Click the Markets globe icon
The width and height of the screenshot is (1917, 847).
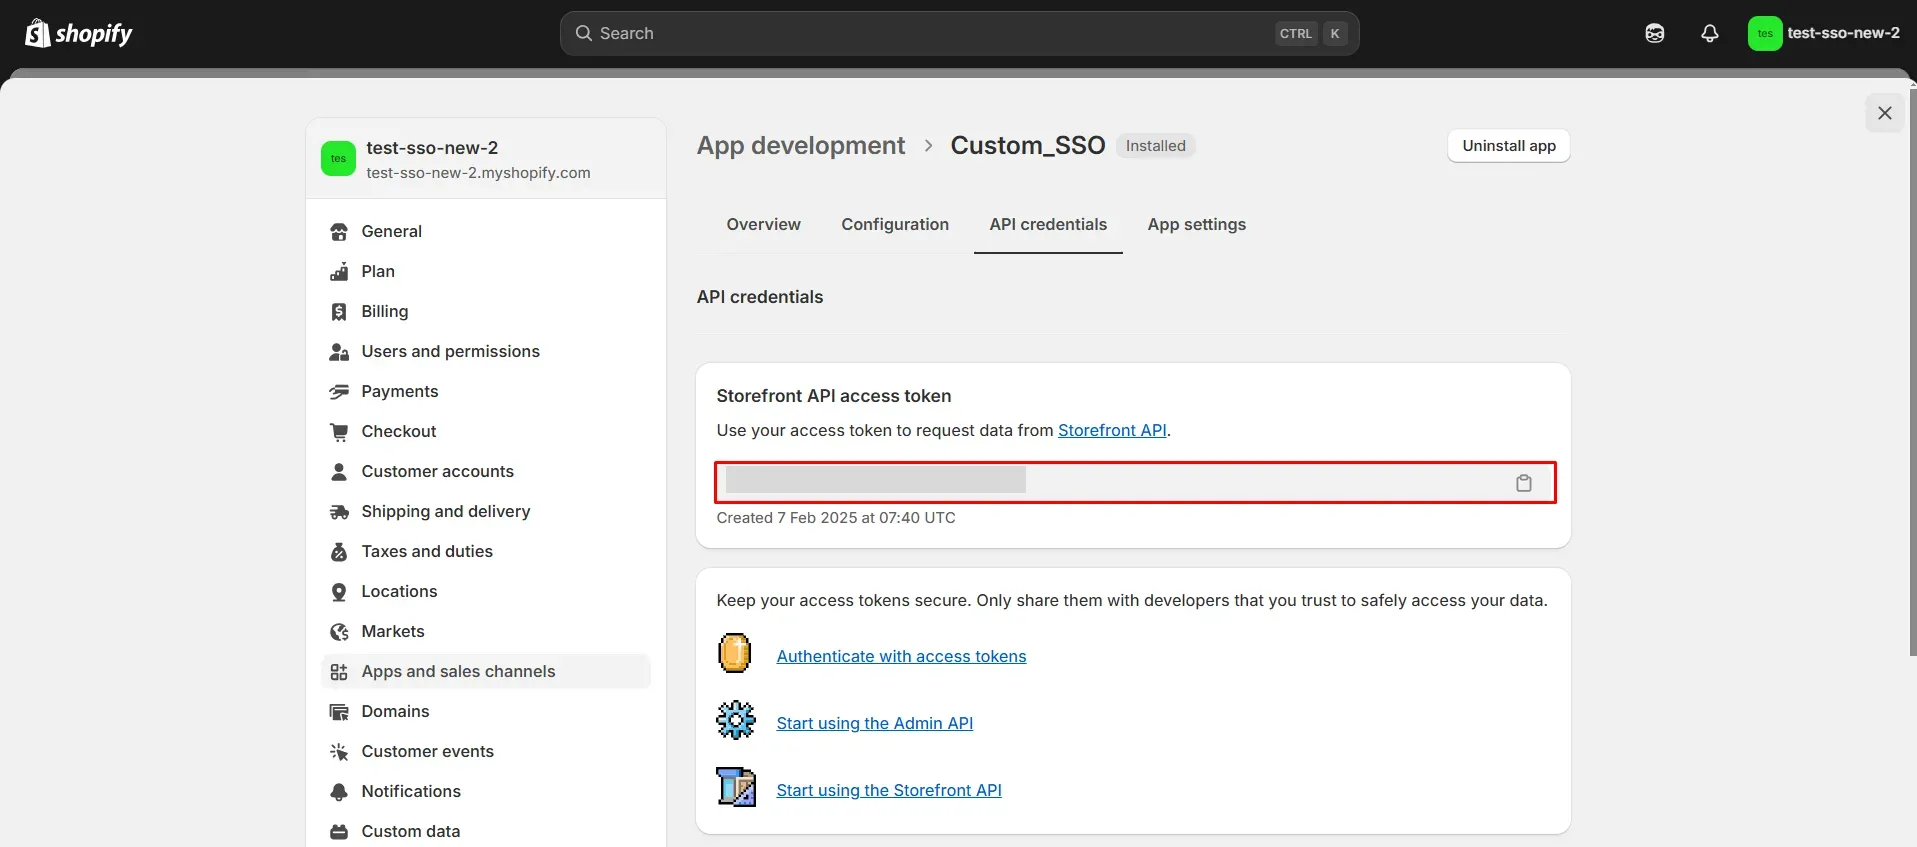pyautogui.click(x=339, y=632)
